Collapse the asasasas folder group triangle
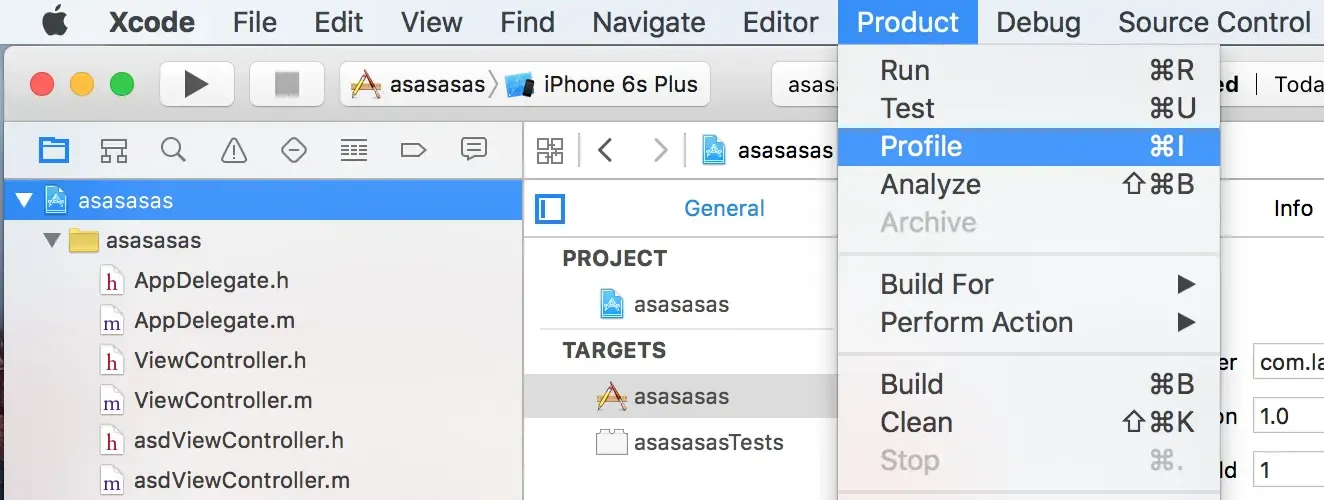The width and height of the screenshot is (1324, 500). pyautogui.click(x=51, y=241)
